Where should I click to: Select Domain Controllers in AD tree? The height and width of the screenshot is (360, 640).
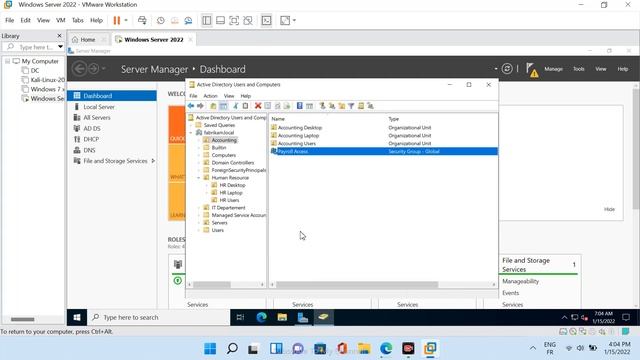click(233, 162)
